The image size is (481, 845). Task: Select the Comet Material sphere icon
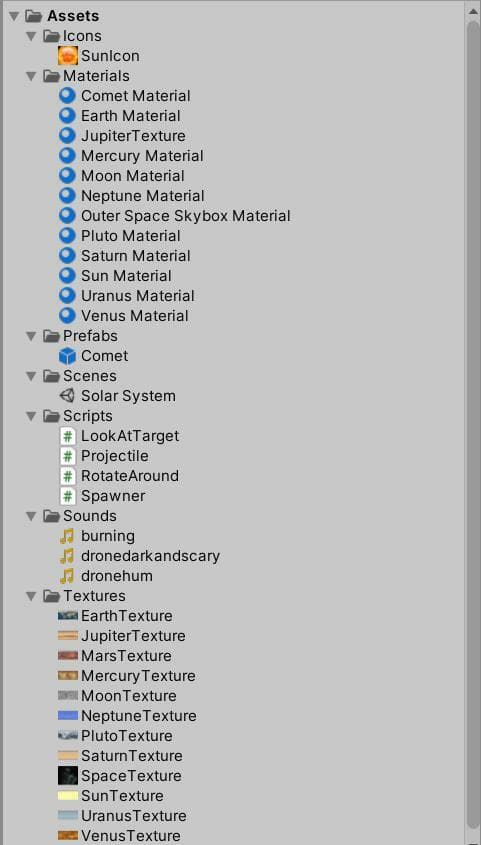pos(67,96)
